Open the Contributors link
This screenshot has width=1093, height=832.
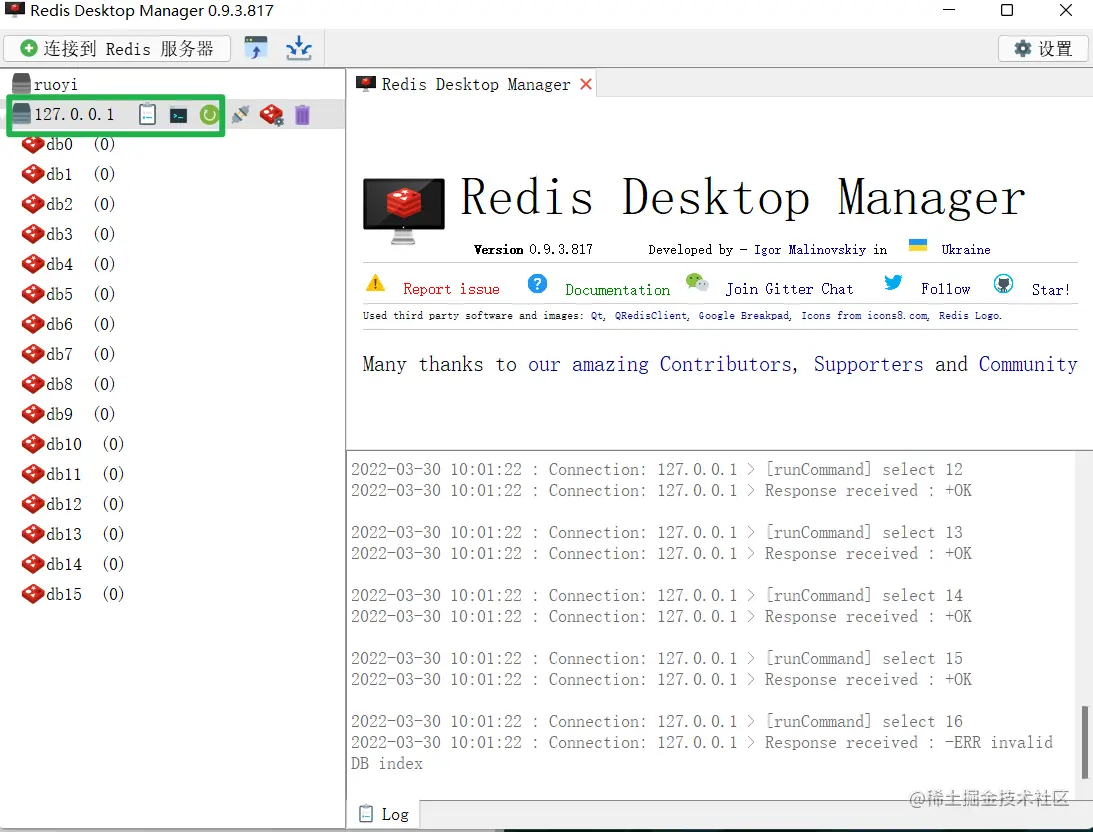coord(726,364)
